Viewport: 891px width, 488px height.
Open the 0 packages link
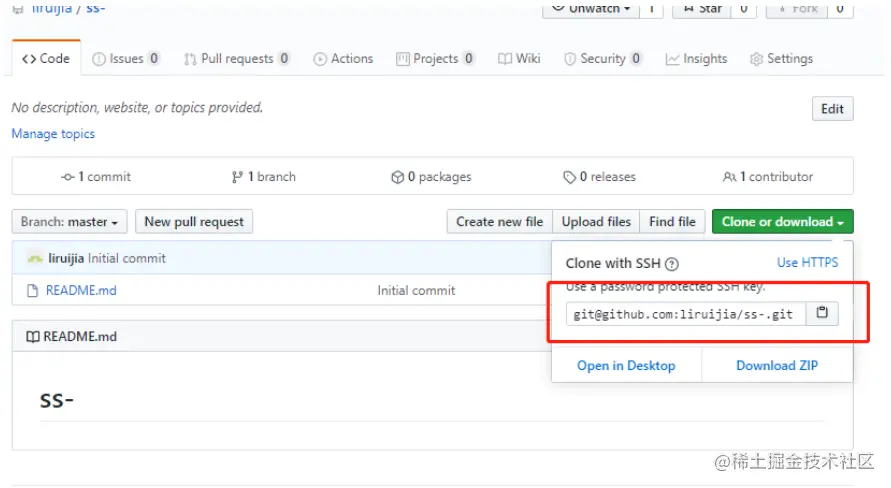tap(431, 177)
